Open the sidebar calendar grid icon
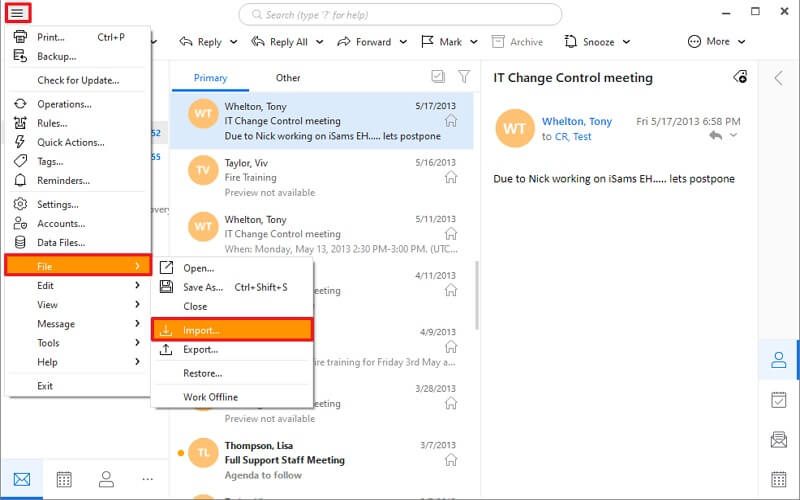Screen dimensions: 800x500 (x=779, y=479)
